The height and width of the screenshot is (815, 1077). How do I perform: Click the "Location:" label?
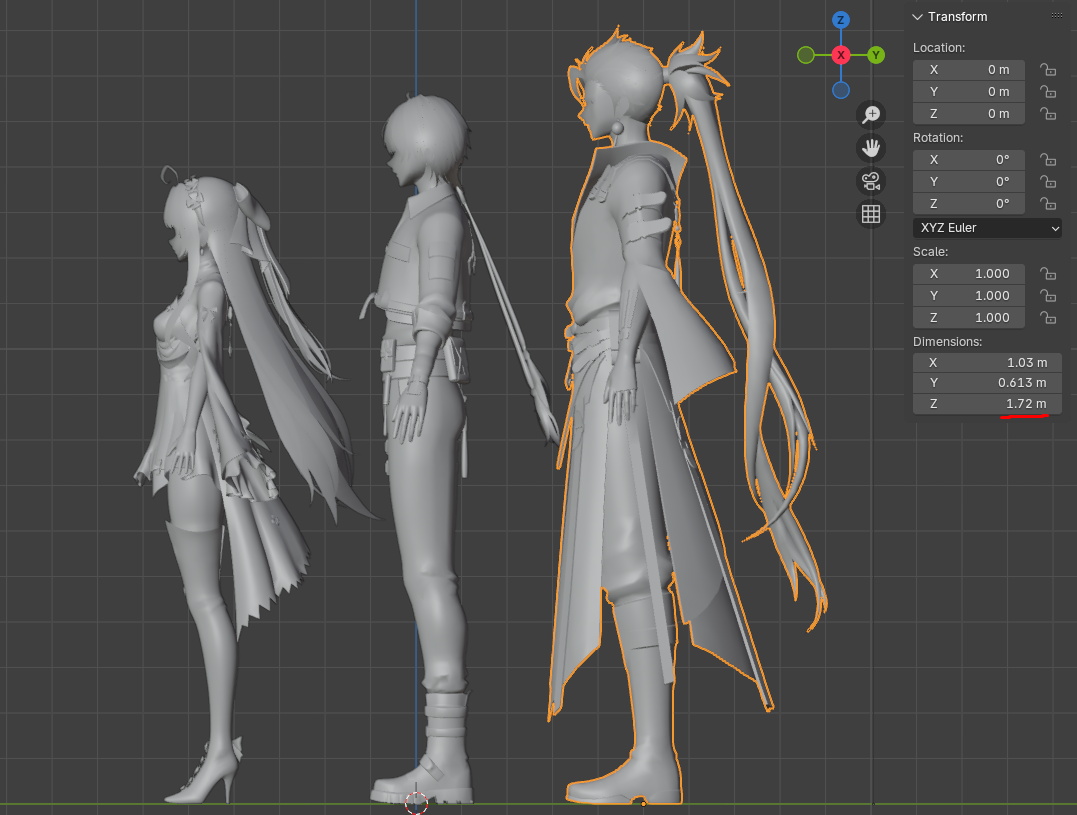coord(939,48)
